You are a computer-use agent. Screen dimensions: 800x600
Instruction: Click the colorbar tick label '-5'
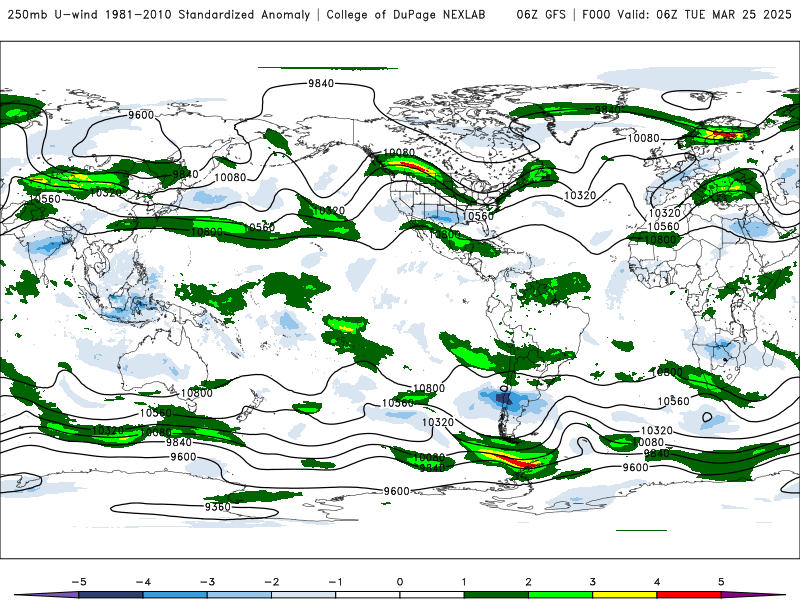coord(79,582)
